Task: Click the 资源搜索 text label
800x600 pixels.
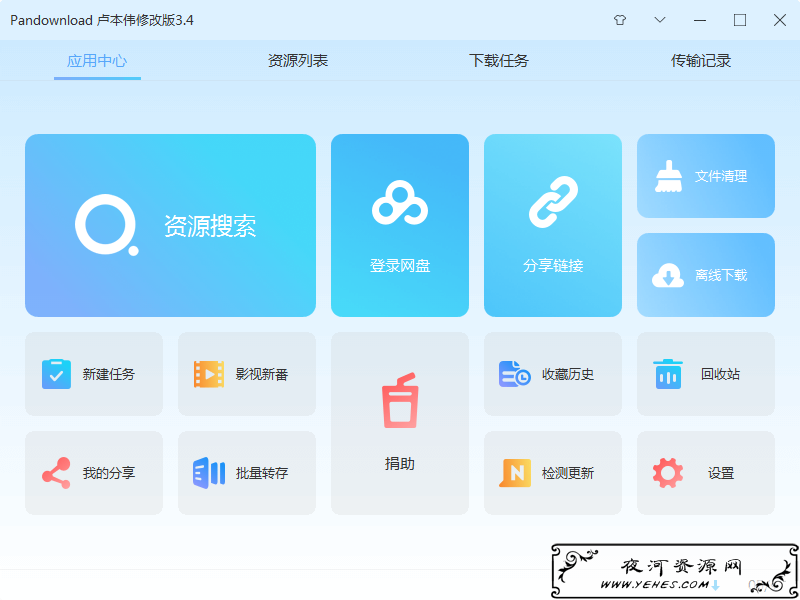Action: coord(210,225)
